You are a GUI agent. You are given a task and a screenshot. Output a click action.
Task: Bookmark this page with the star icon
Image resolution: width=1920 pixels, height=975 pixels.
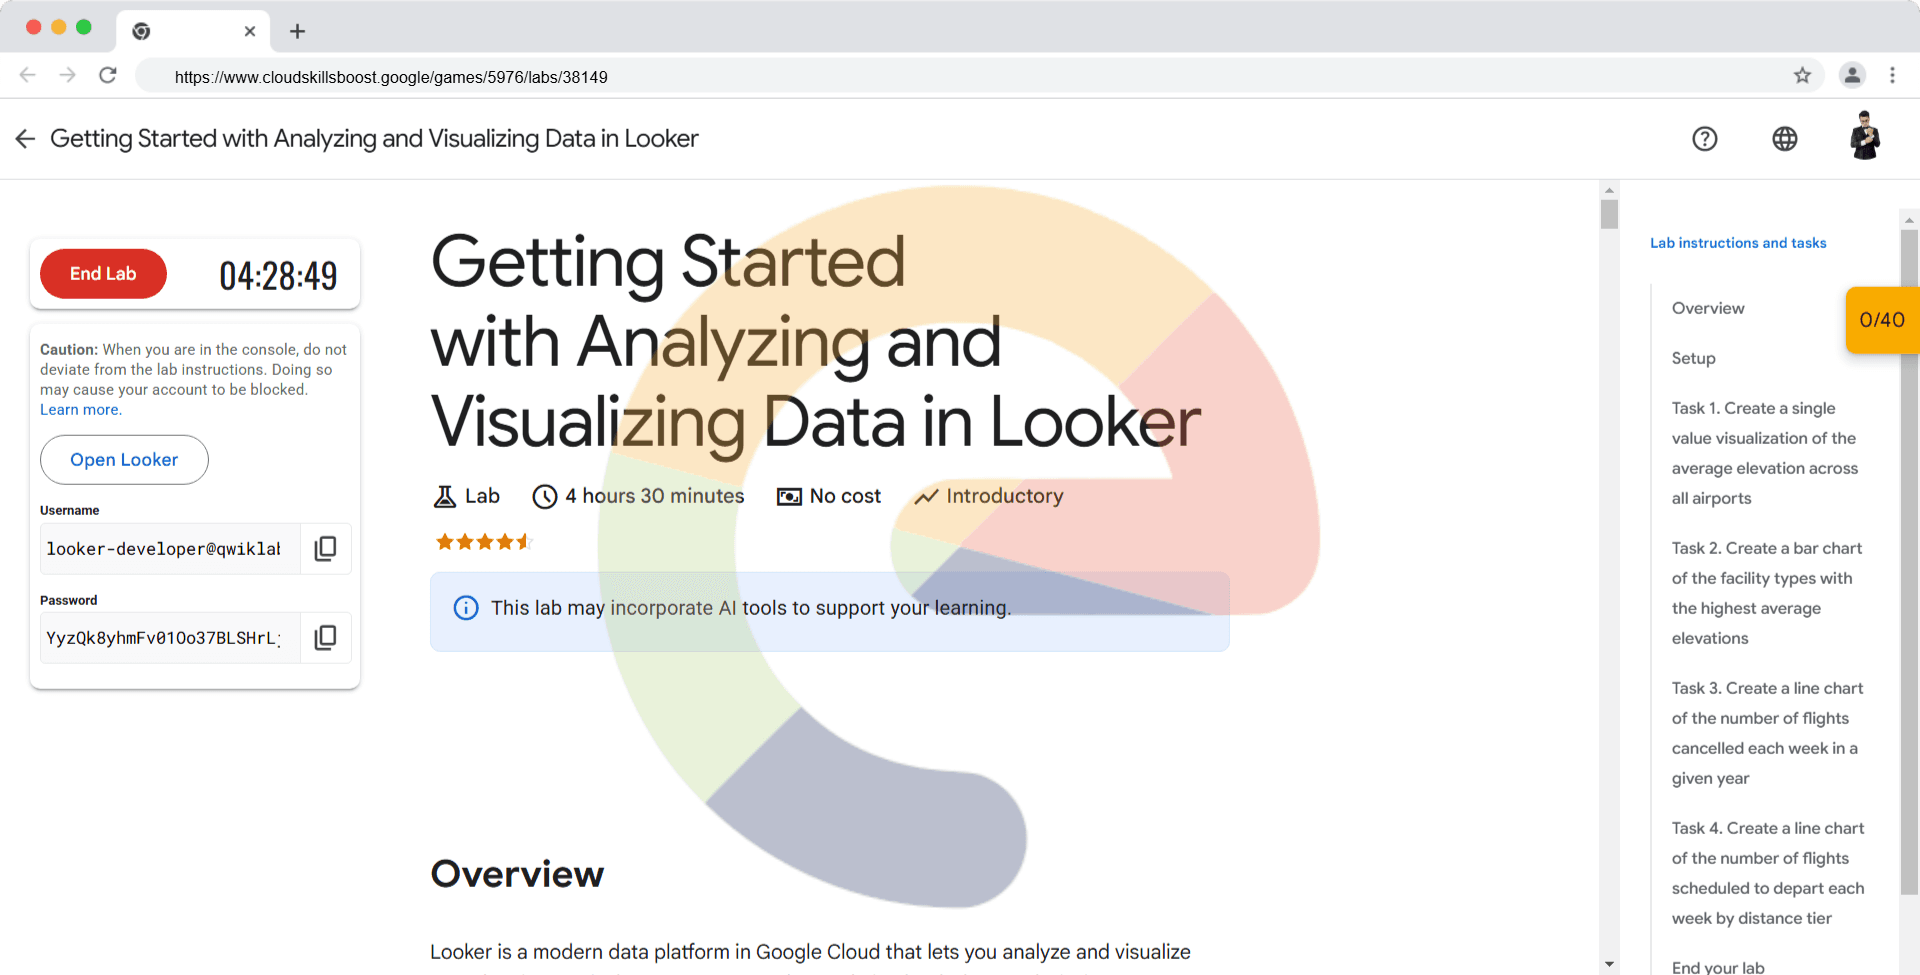click(x=1802, y=75)
